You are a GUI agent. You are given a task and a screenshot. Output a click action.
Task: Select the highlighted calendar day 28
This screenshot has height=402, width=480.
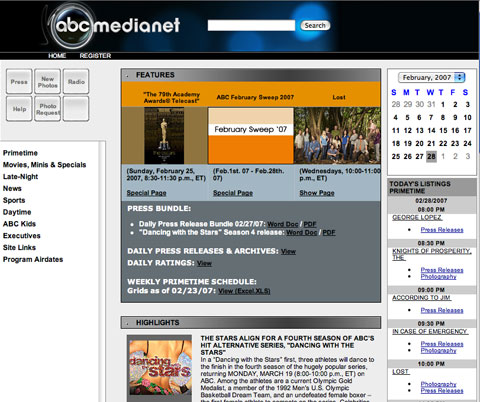point(431,156)
